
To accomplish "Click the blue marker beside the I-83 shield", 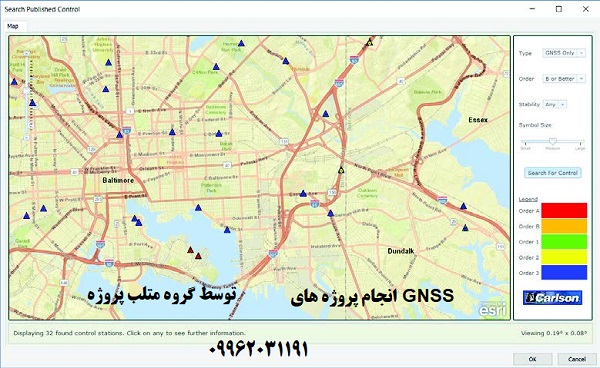I will coord(119,135).
